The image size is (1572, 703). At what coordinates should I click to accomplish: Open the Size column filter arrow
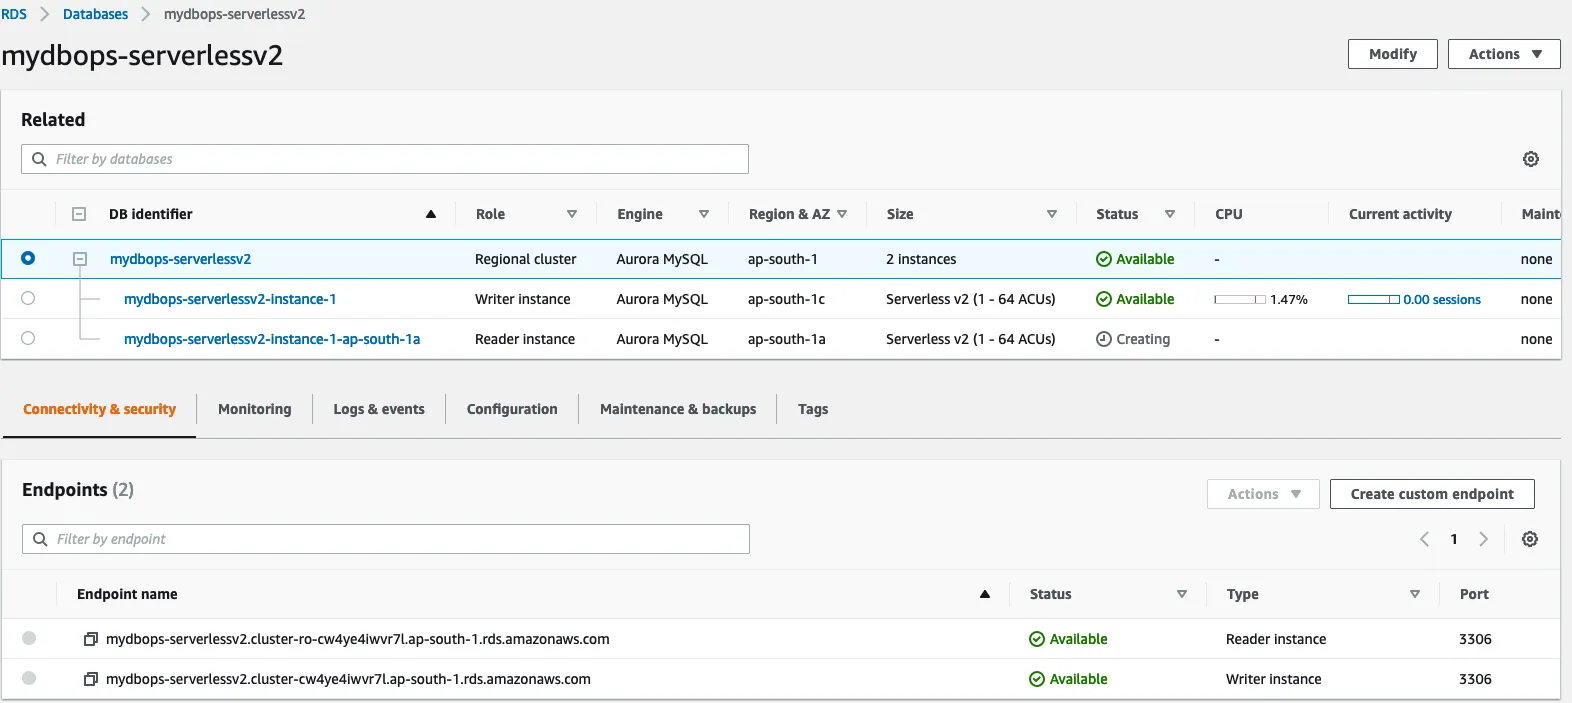click(1052, 214)
